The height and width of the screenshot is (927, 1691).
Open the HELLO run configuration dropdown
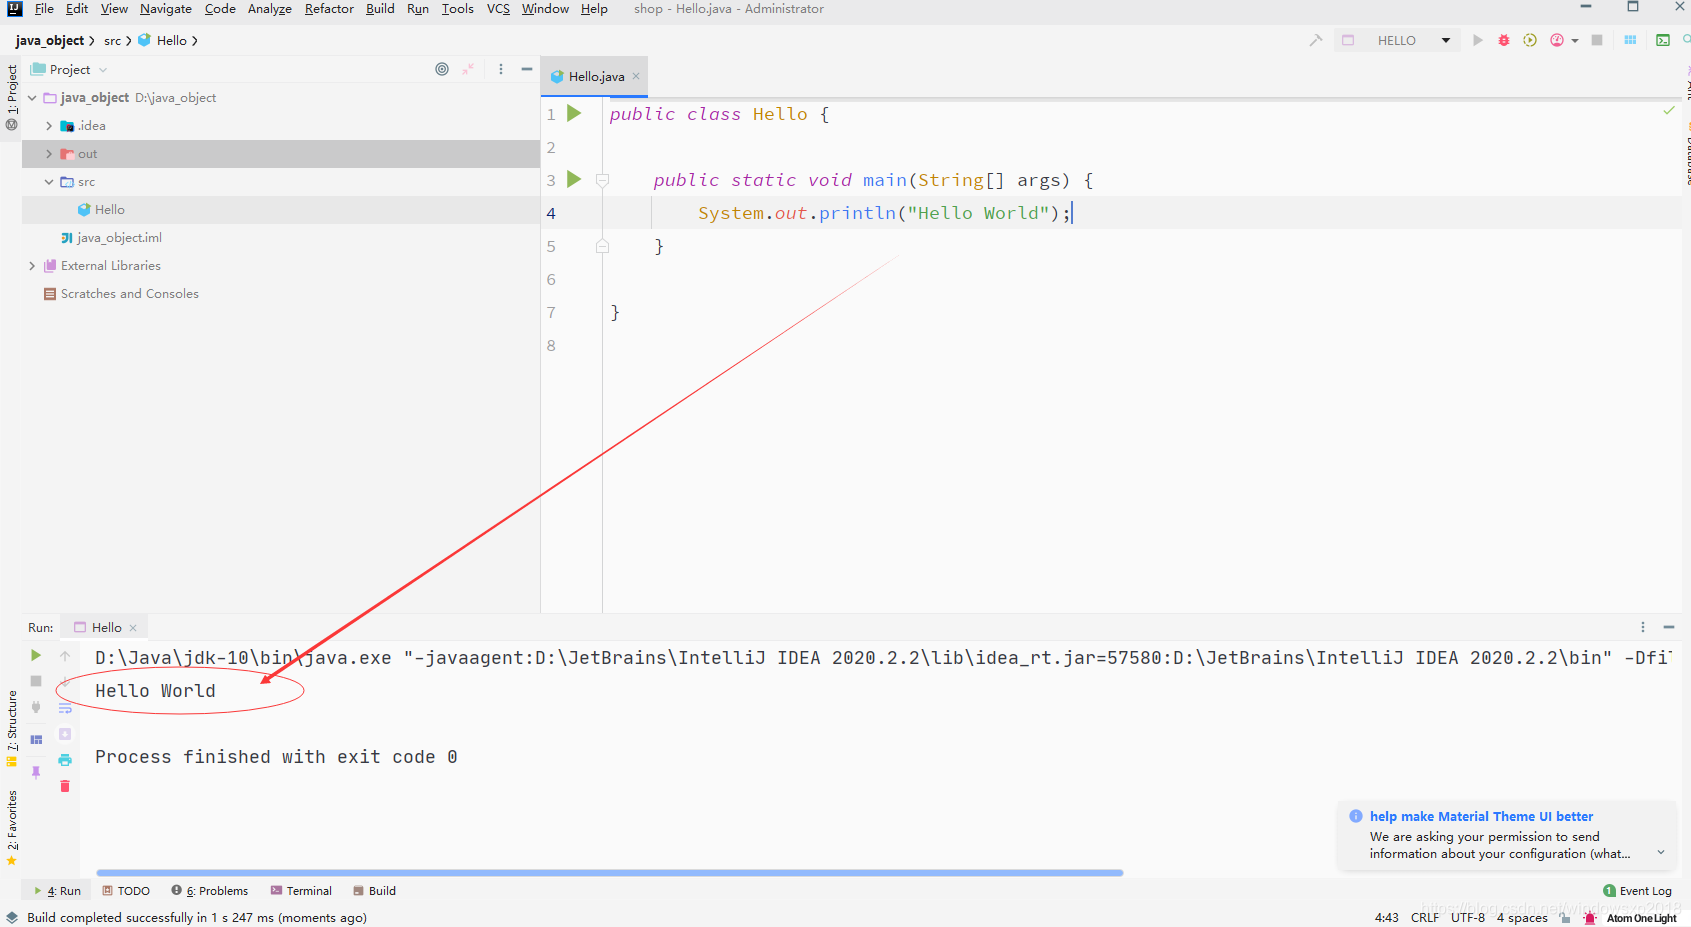click(x=1446, y=40)
